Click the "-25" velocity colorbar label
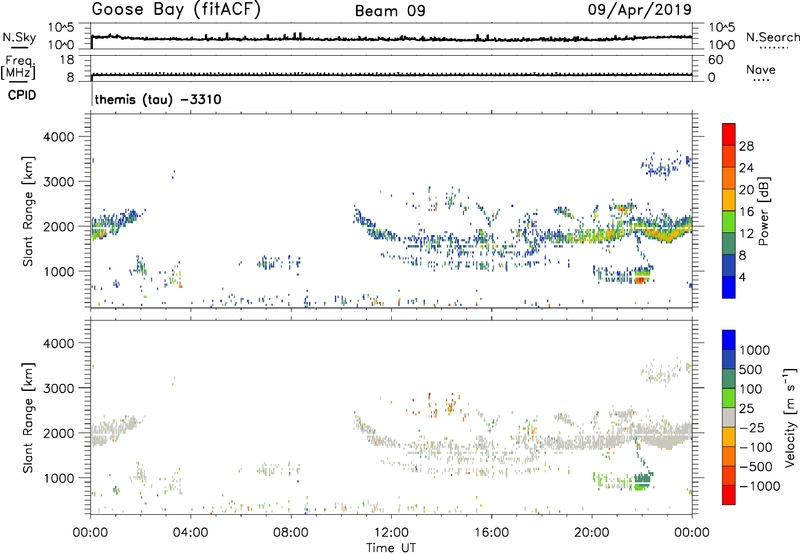Screen dimensions: 800x554 click(x=753, y=428)
